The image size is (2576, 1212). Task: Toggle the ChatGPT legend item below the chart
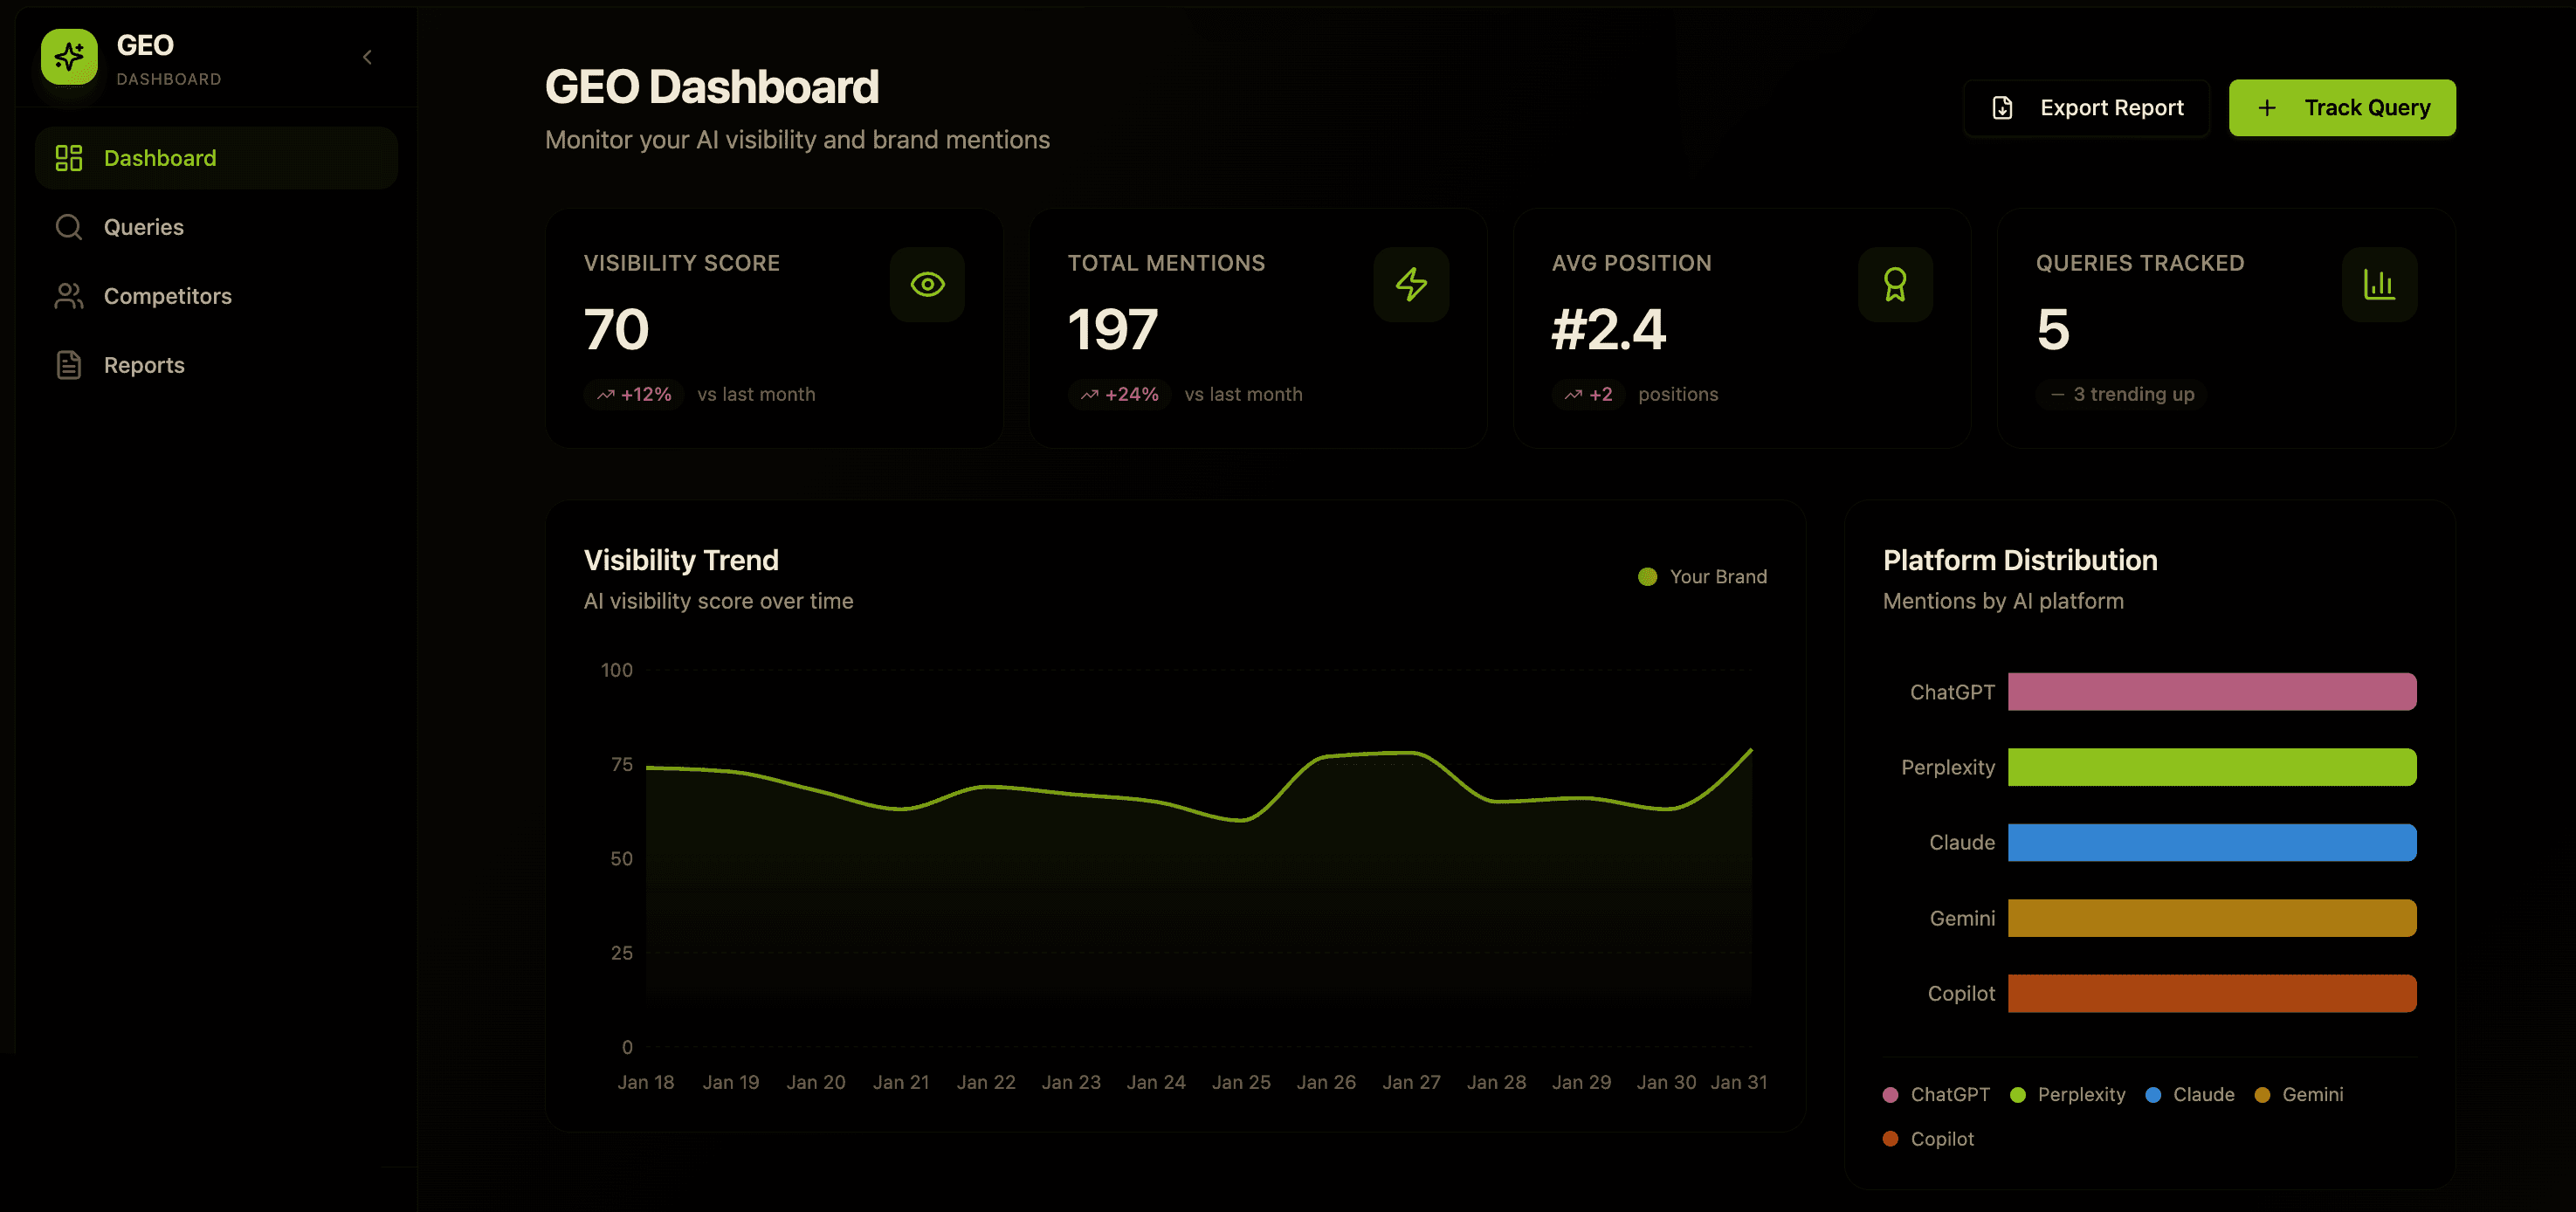[1936, 1094]
